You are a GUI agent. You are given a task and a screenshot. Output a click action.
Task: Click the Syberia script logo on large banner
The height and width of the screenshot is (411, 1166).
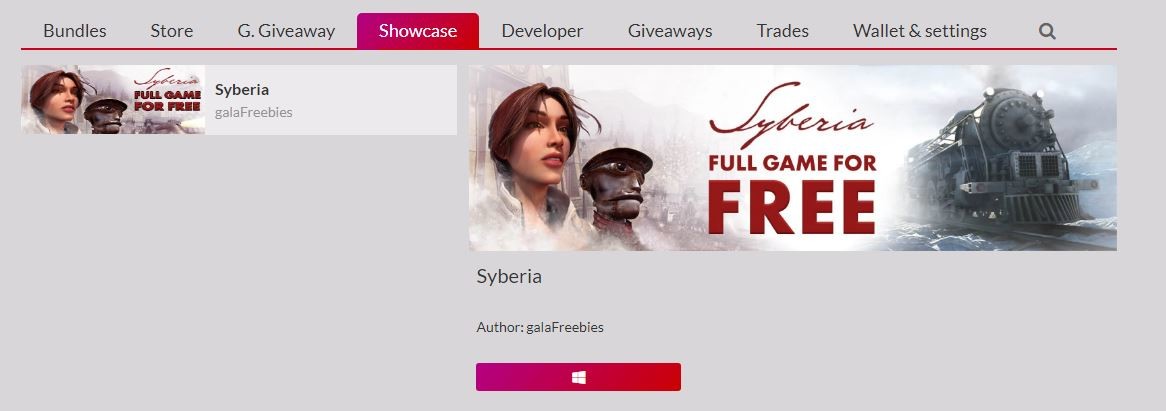pyautogui.click(x=790, y=115)
